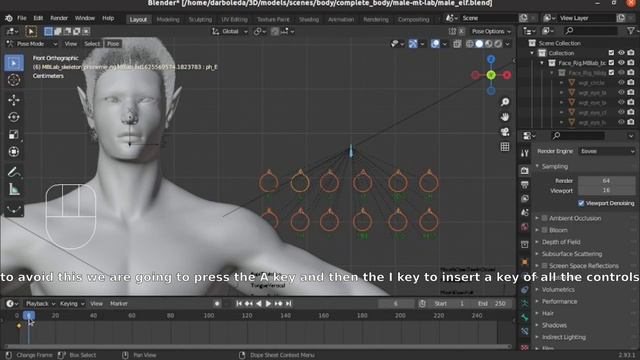Select the Measure tool
This screenshot has height=360, width=640.
(14, 189)
